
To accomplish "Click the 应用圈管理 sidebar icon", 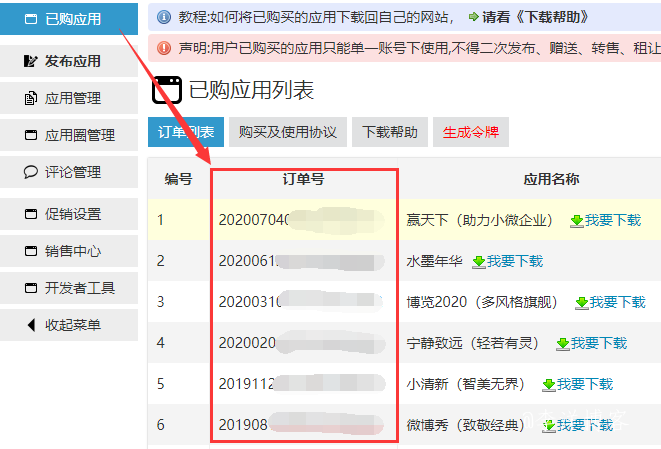I will tap(29, 135).
